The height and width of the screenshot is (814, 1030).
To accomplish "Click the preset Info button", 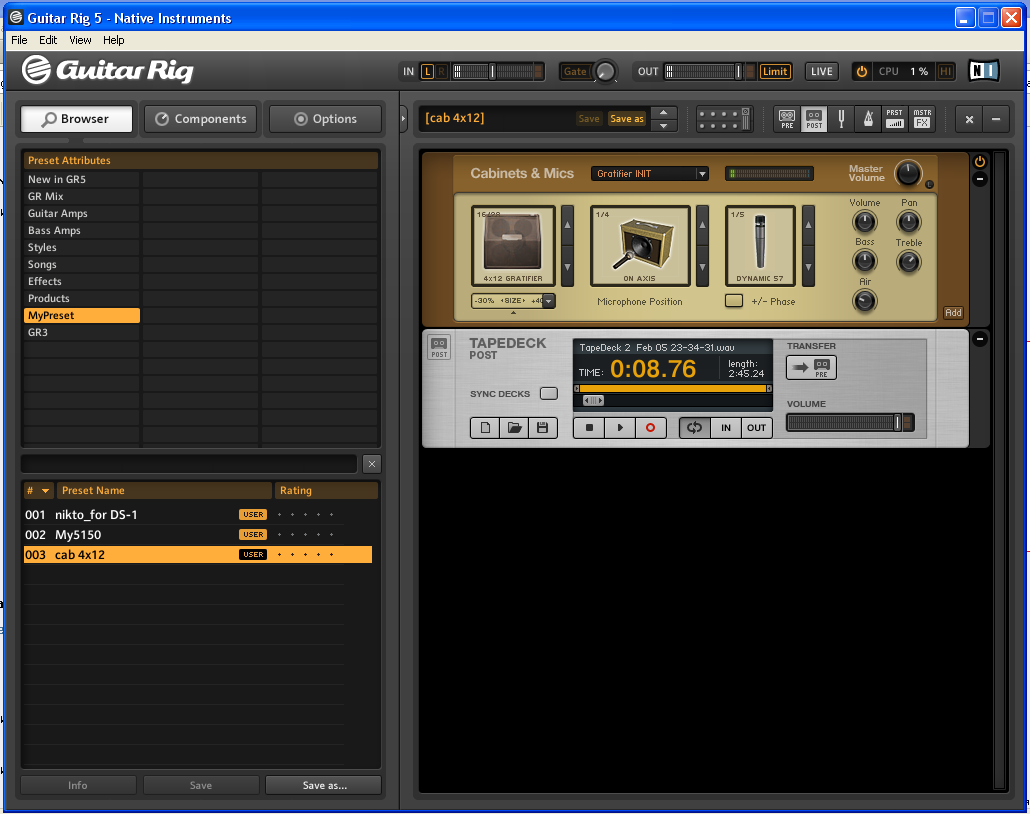I will pyautogui.click(x=78, y=785).
